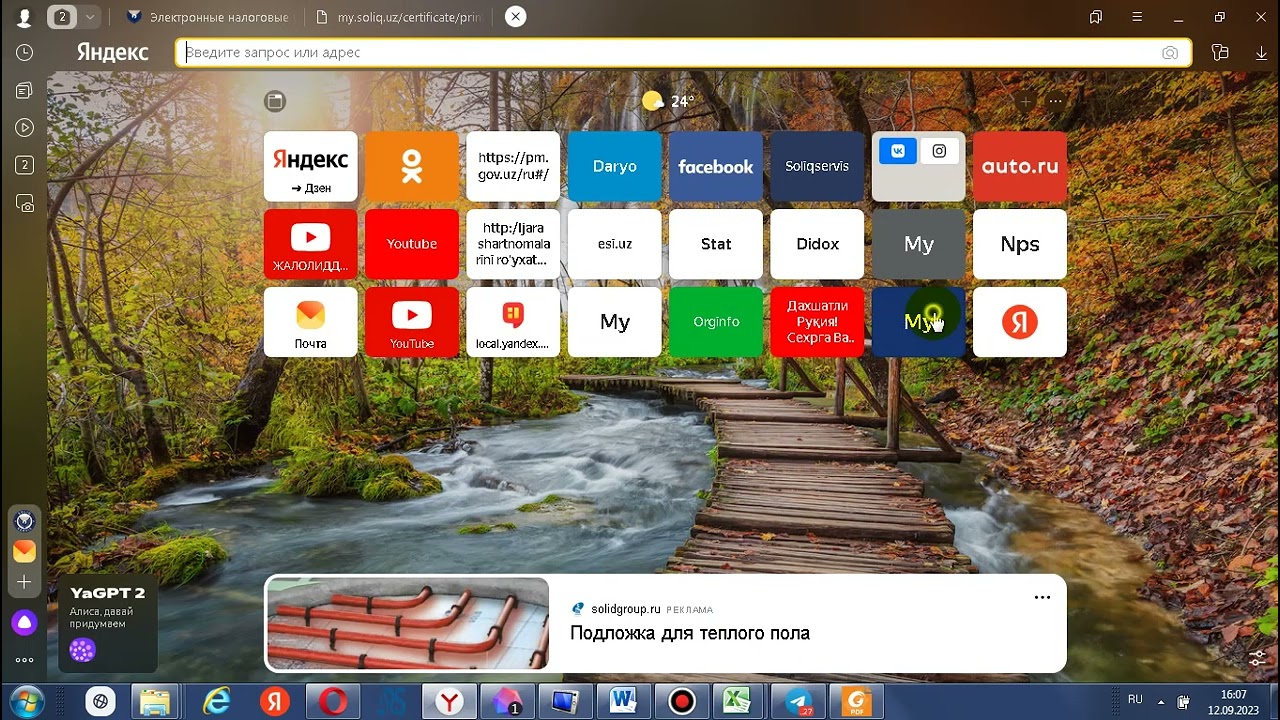Switch to Электронные налоговые tab
The width and height of the screenshot is (1280, 720).
tap(208, 17)
